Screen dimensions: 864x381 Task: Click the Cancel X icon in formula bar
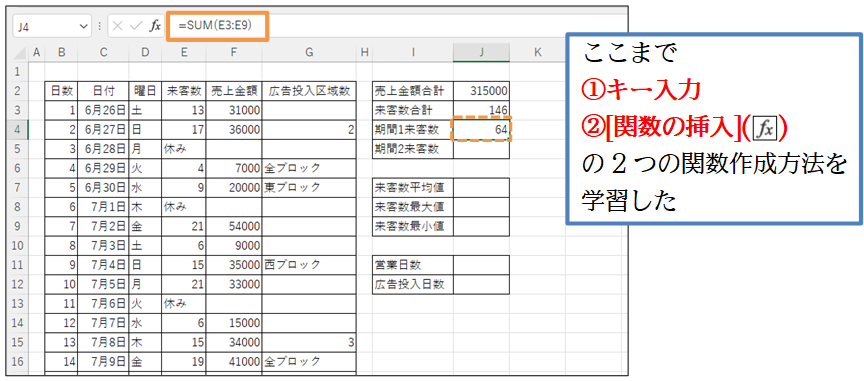click(117, 26)
